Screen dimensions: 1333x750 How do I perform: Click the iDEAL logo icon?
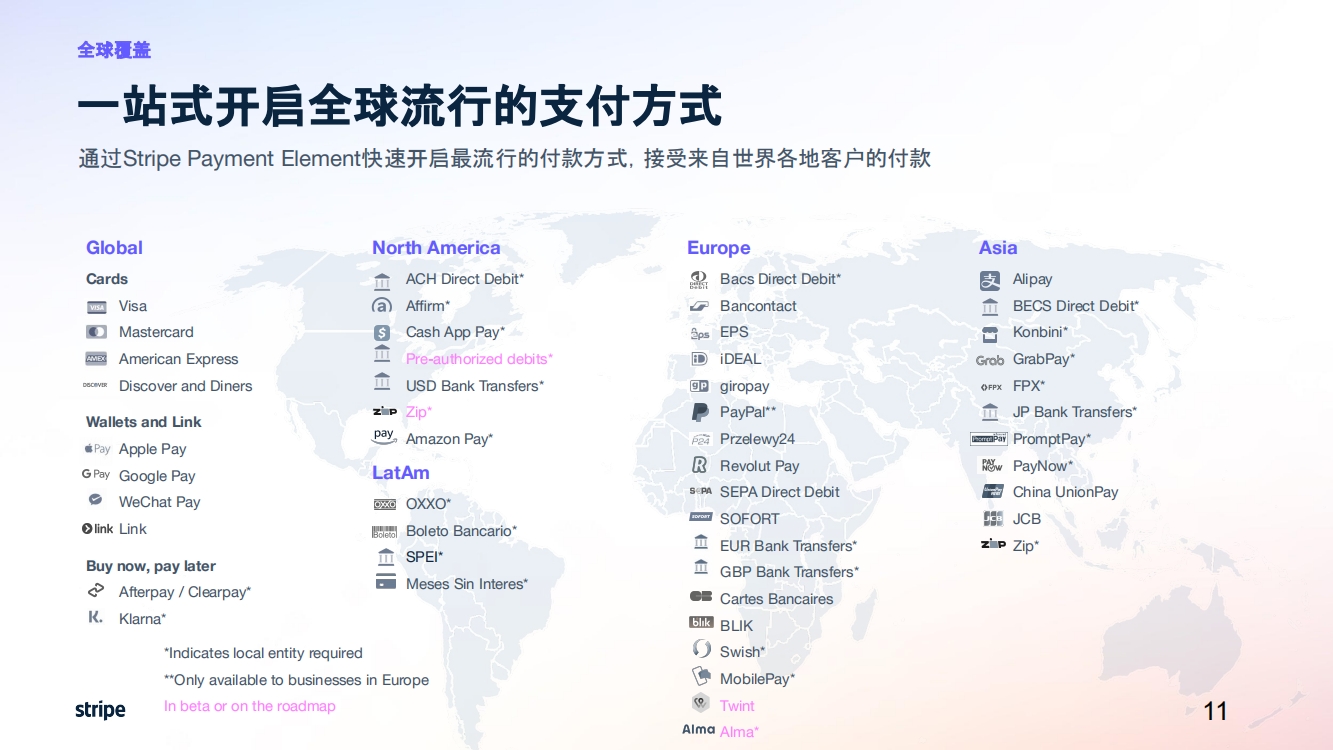click(x=700, y=359)
